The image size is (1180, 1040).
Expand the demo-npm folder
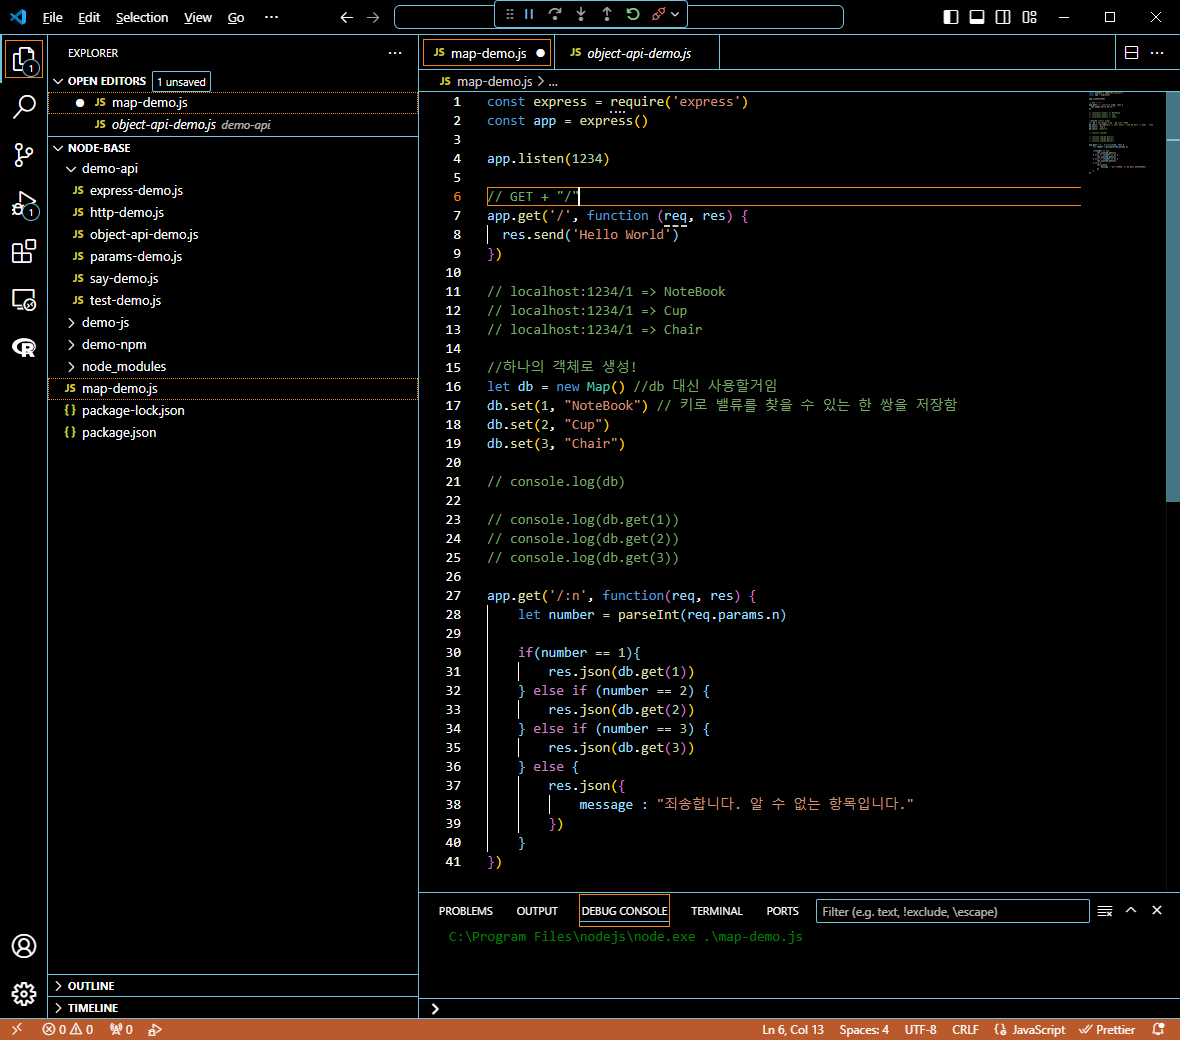[71, 345]
